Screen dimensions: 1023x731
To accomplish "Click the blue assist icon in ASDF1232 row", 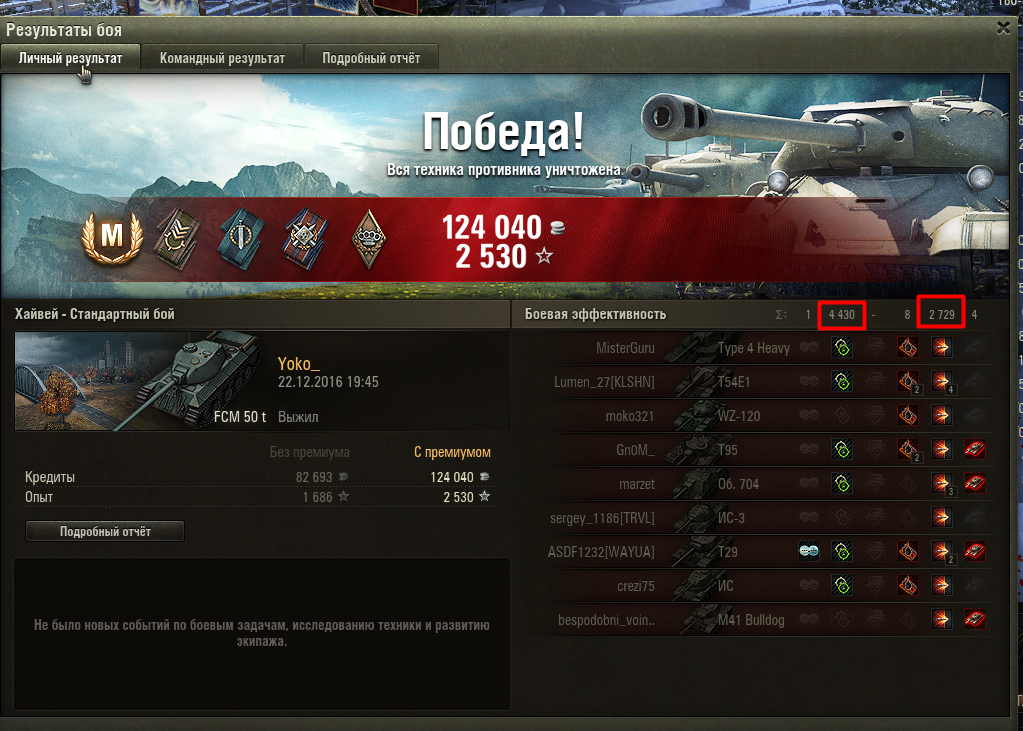I will (809, 551).
